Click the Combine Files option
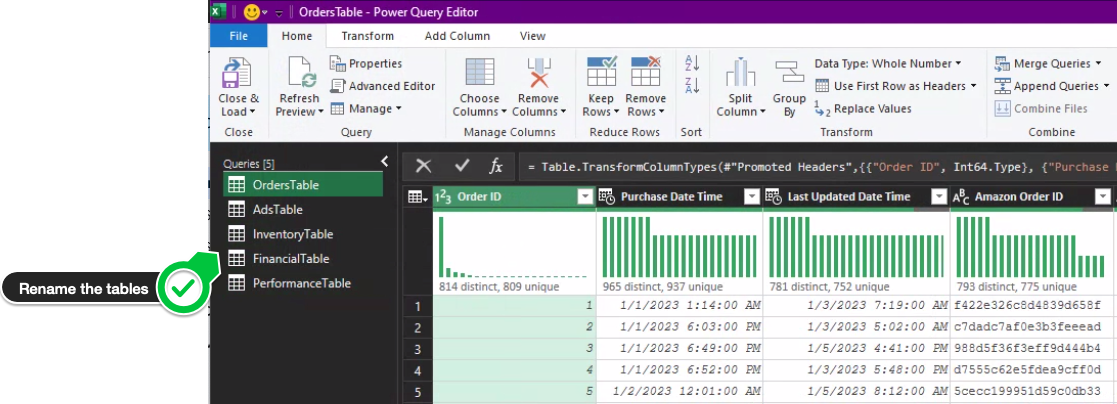 [1041, 108]
